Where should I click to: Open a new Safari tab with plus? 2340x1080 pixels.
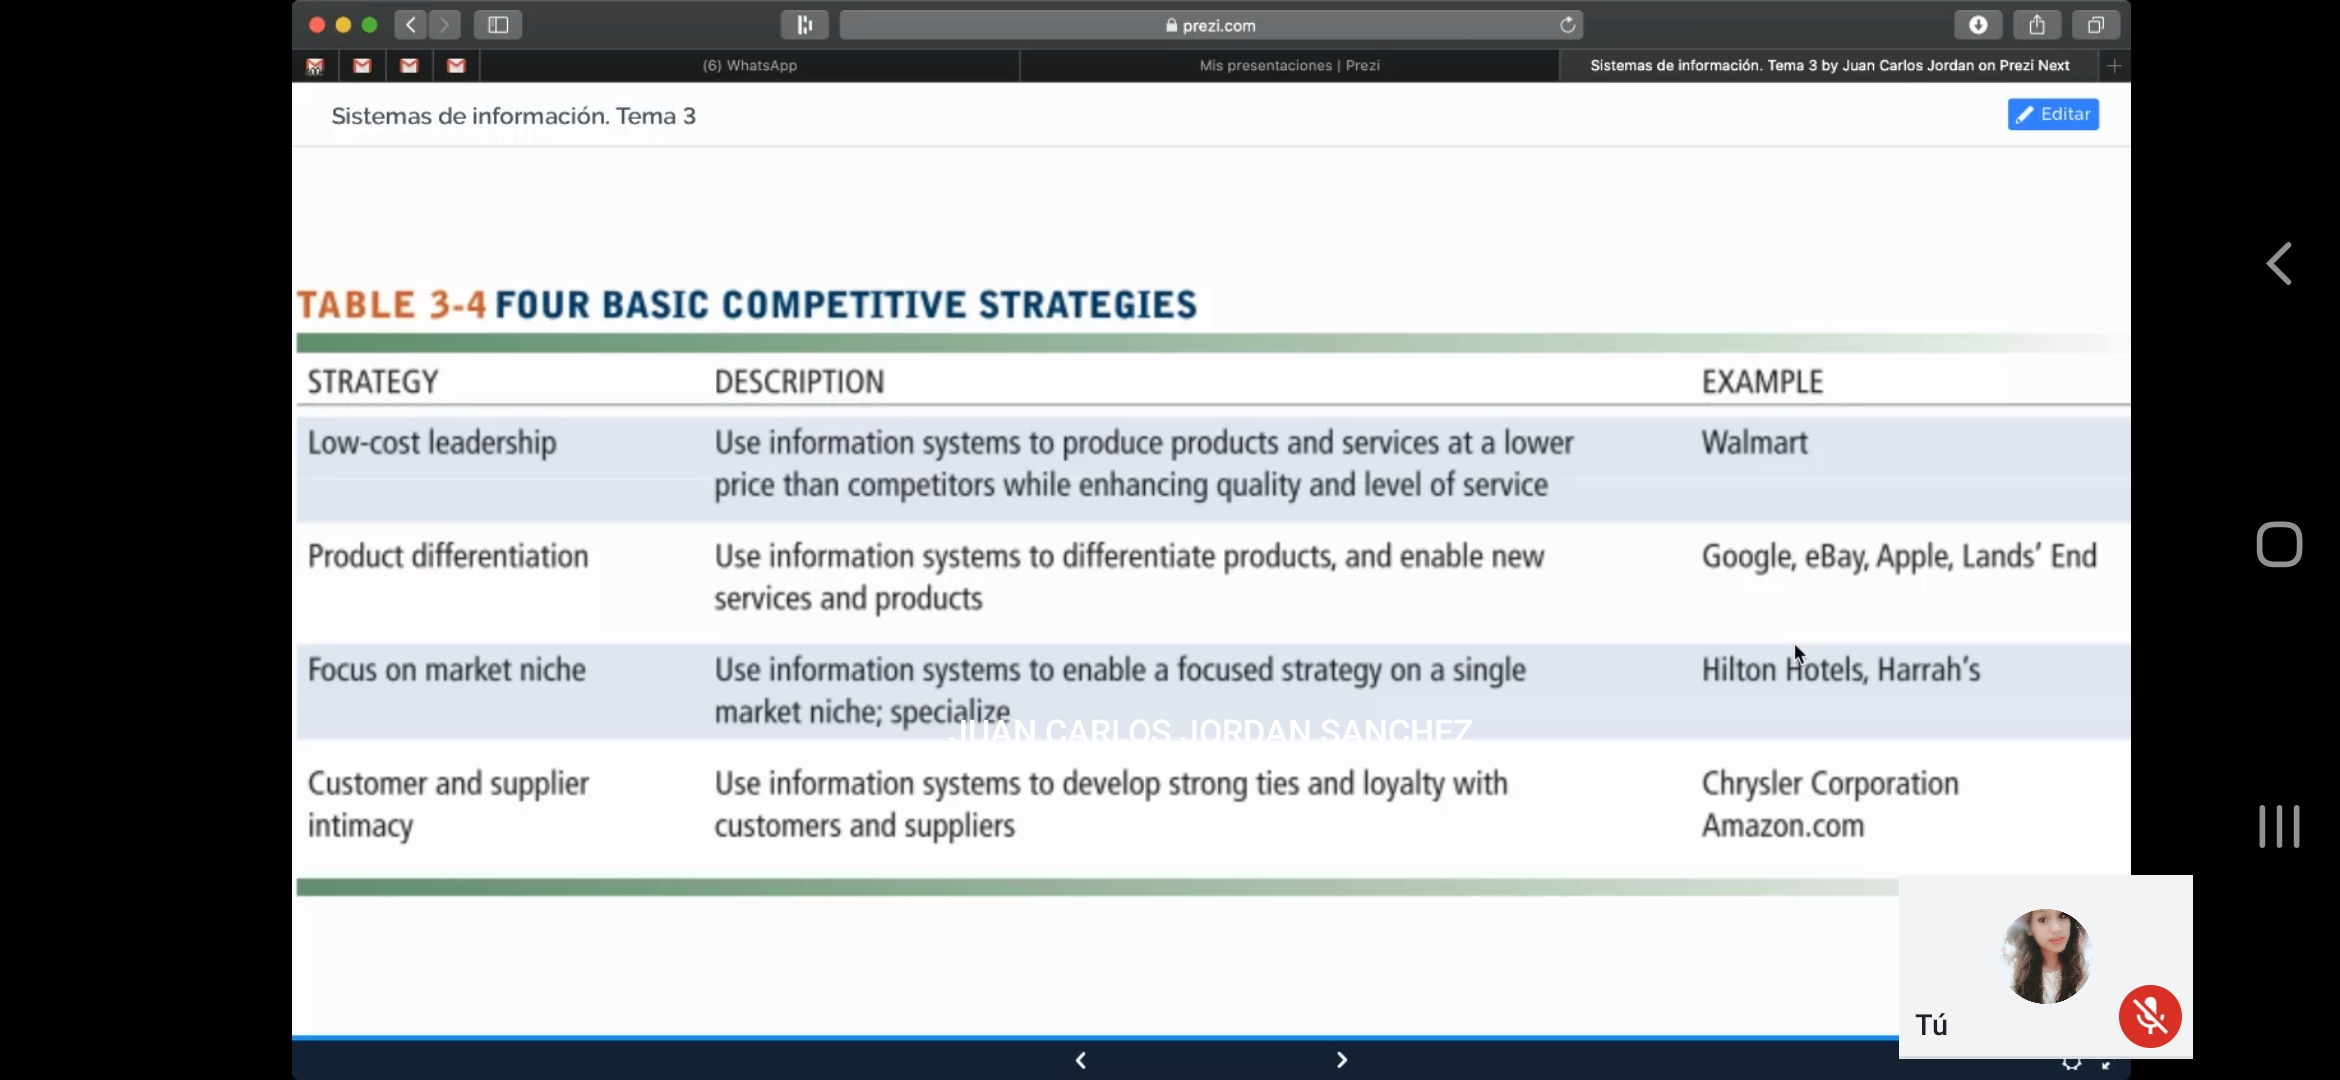point(2114,66)
